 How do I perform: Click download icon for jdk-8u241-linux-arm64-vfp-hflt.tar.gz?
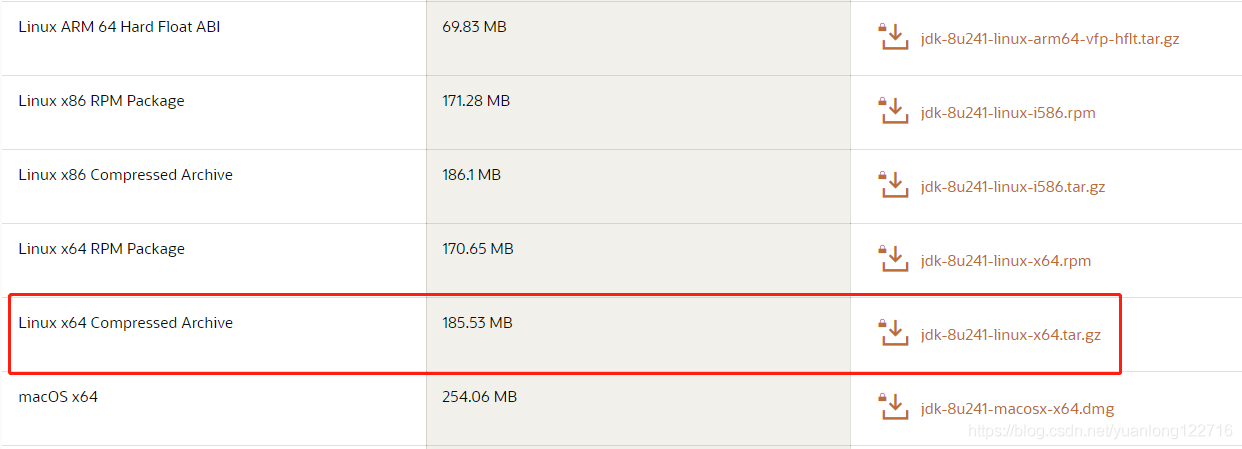(x=893, y=38)
